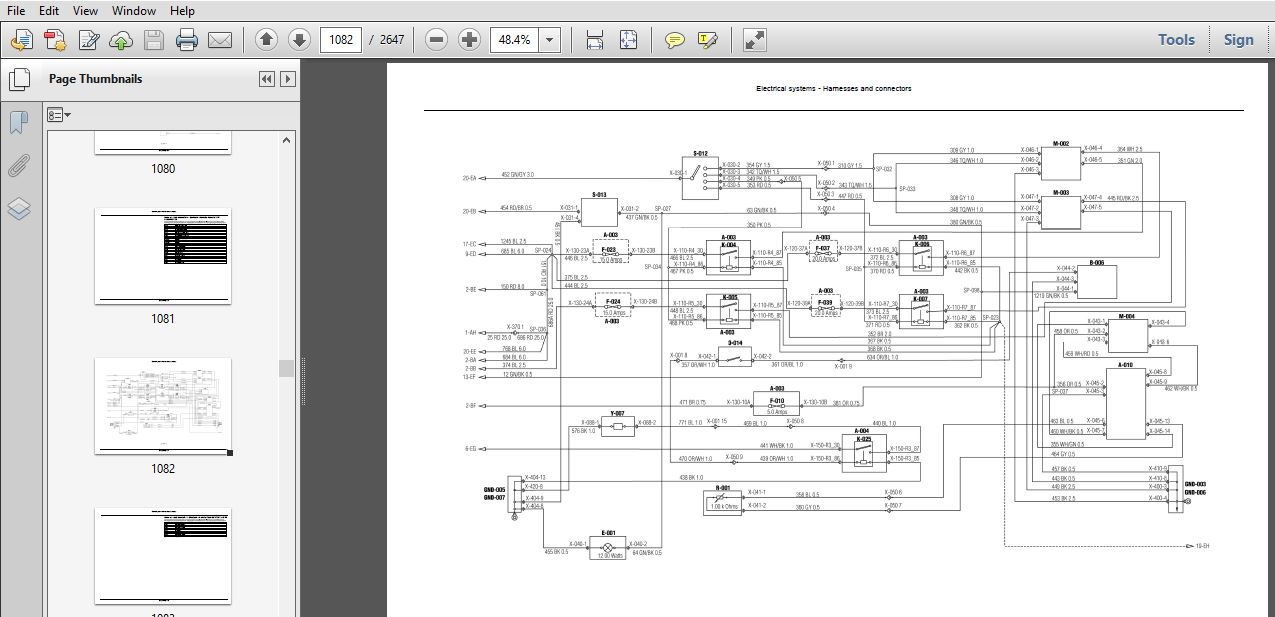1275x617 pixels.
Task: Open the Help menu
Action: click(x=182, y=11)
